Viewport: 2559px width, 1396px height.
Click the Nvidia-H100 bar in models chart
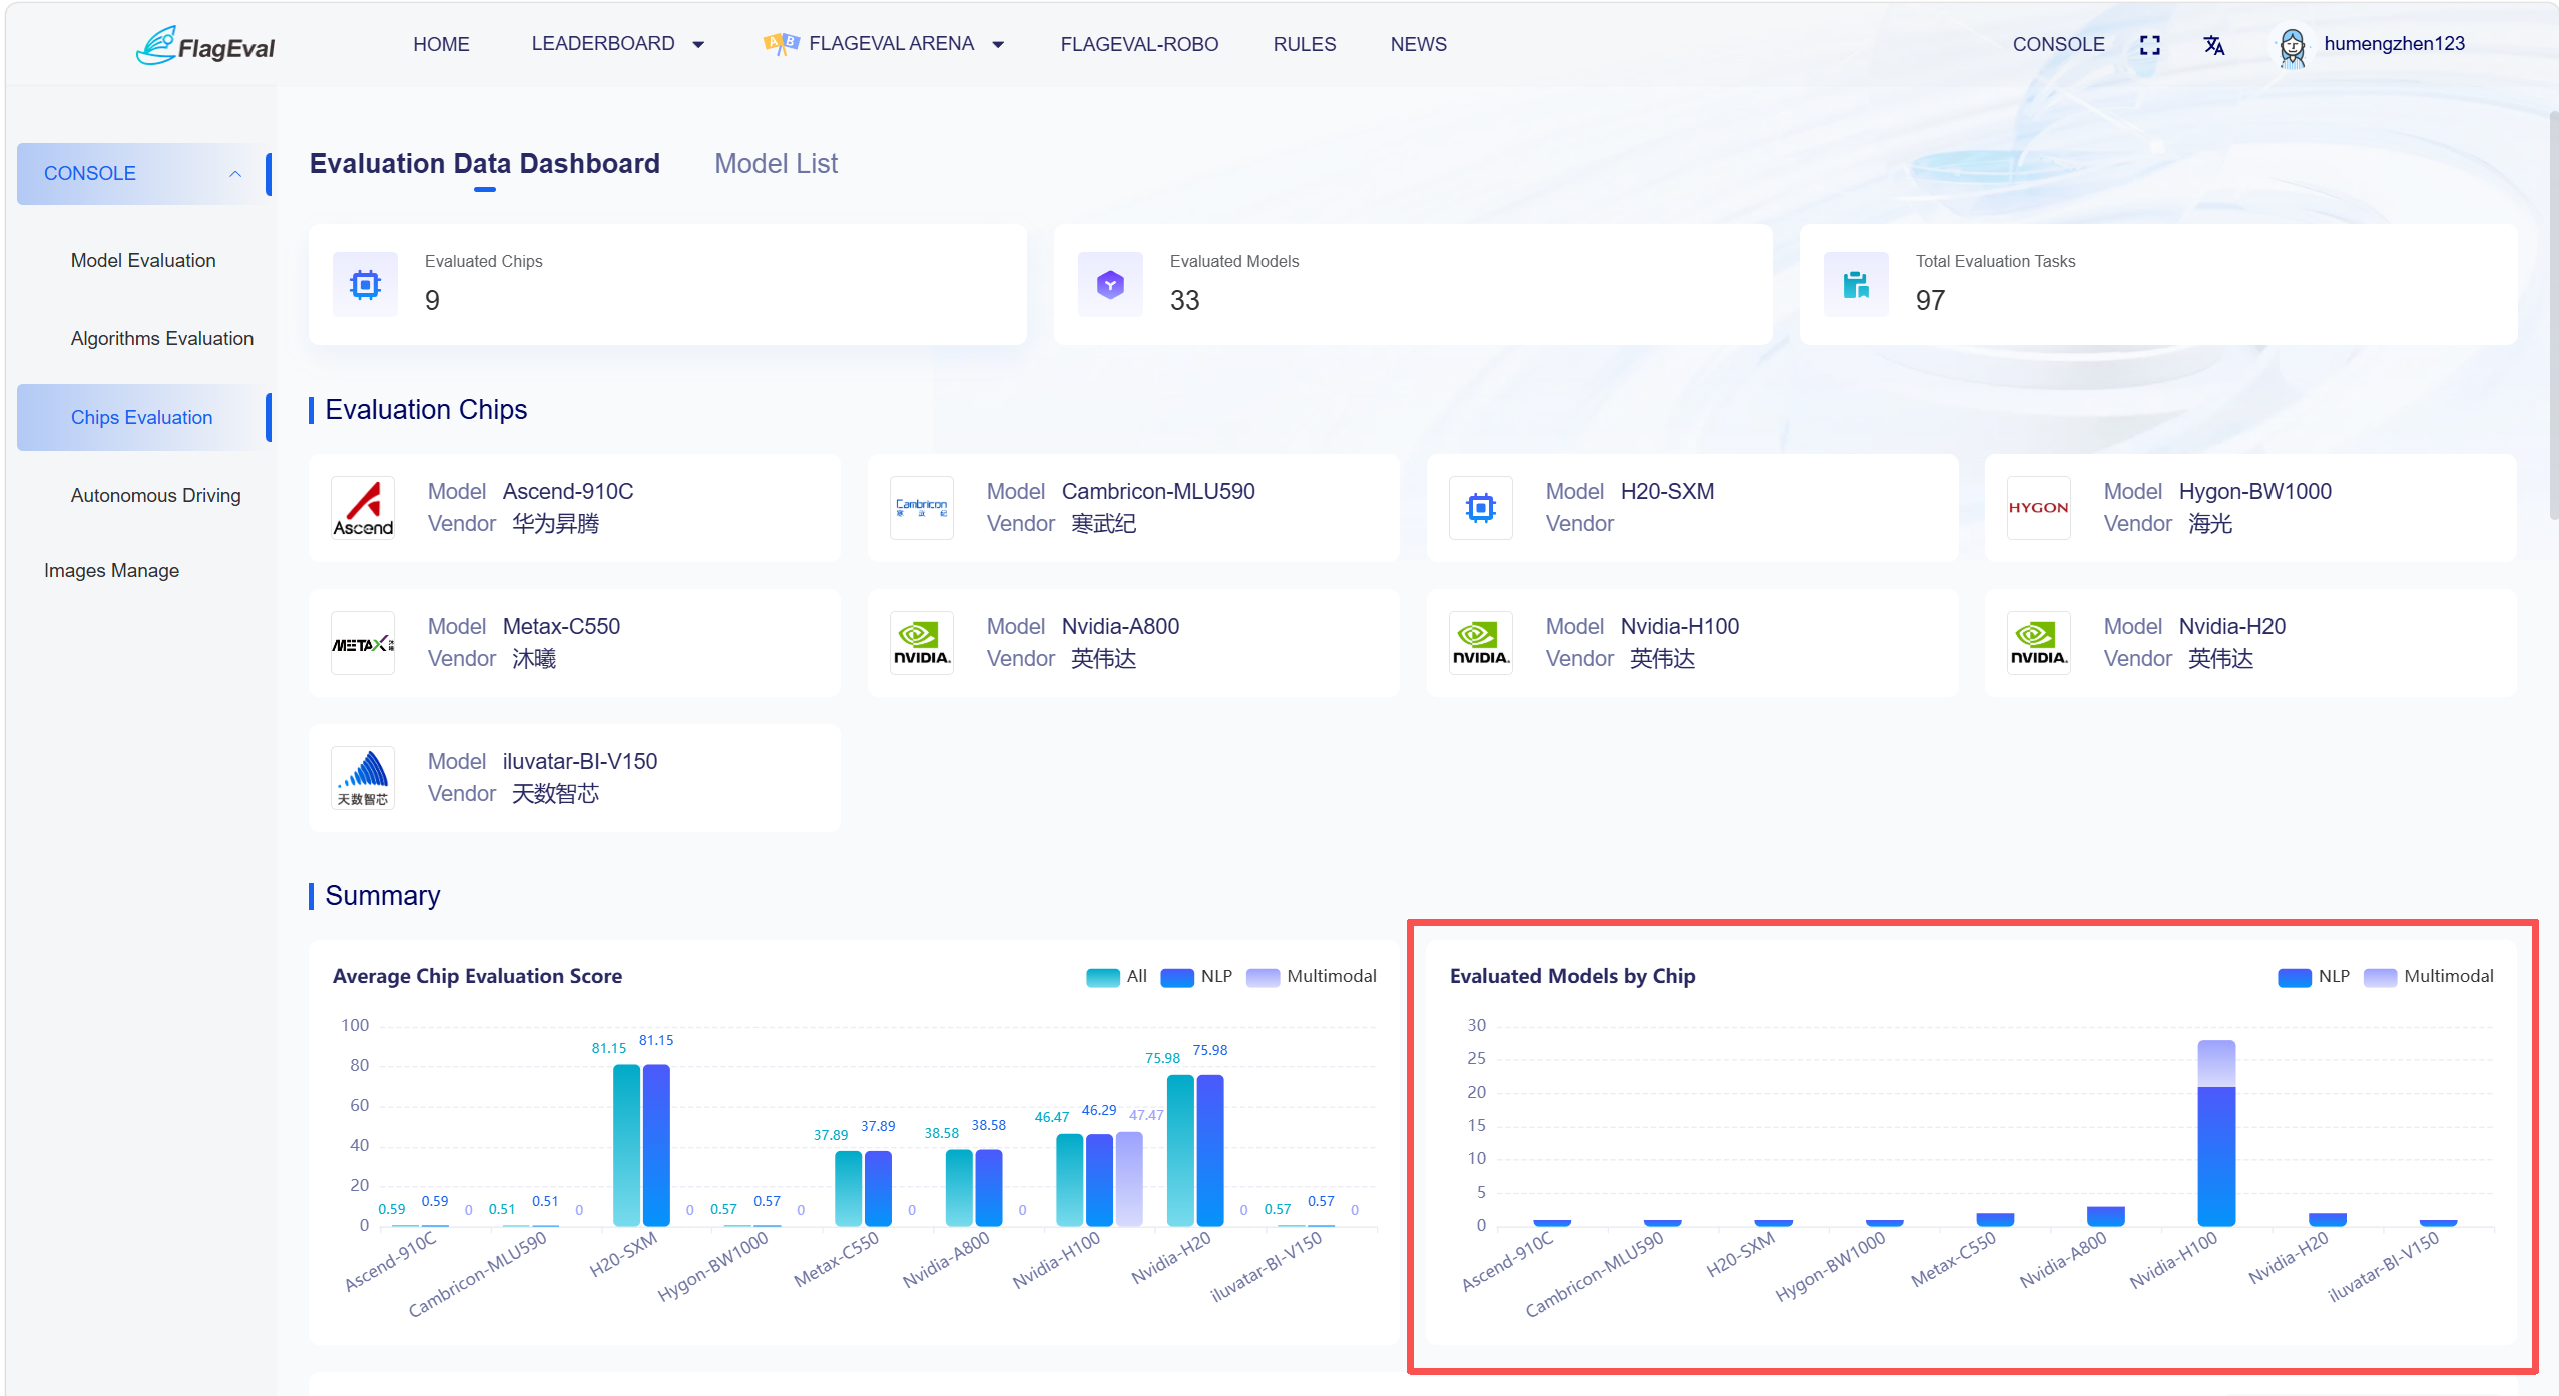2216,1133
